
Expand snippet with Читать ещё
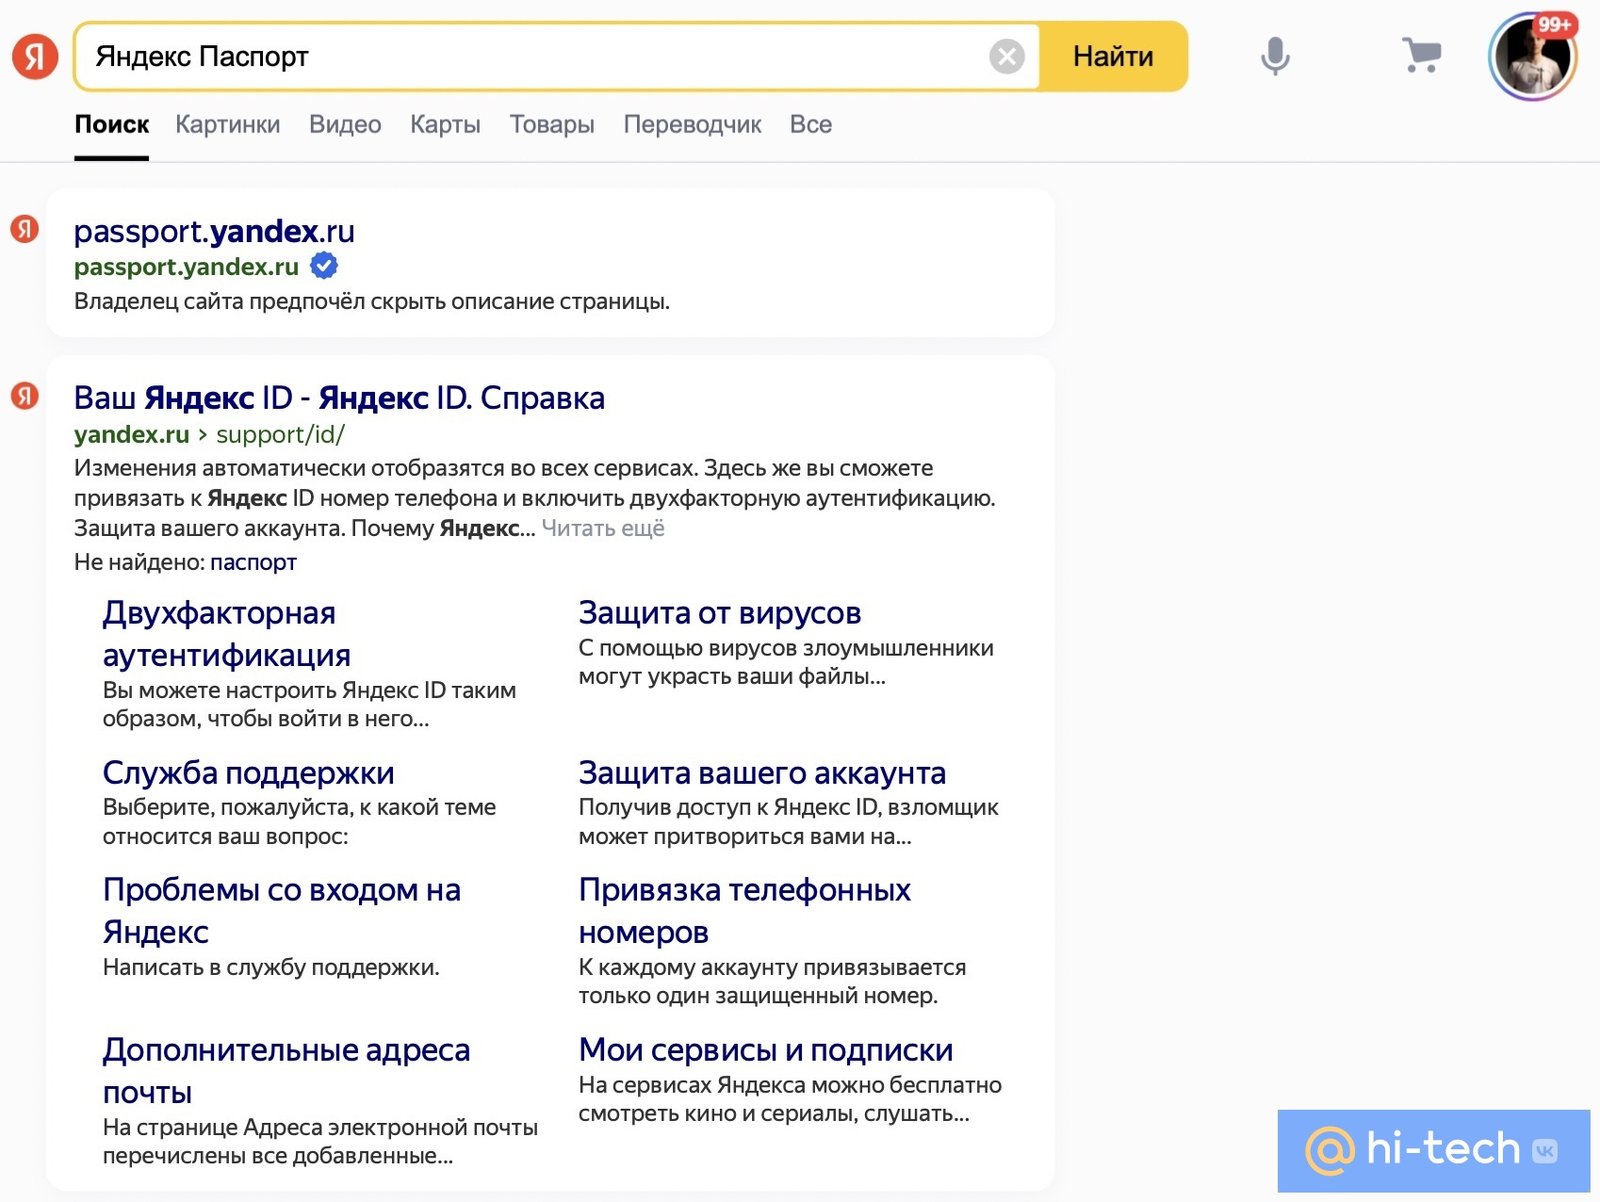pyautogui.click(x=603, y=528)
